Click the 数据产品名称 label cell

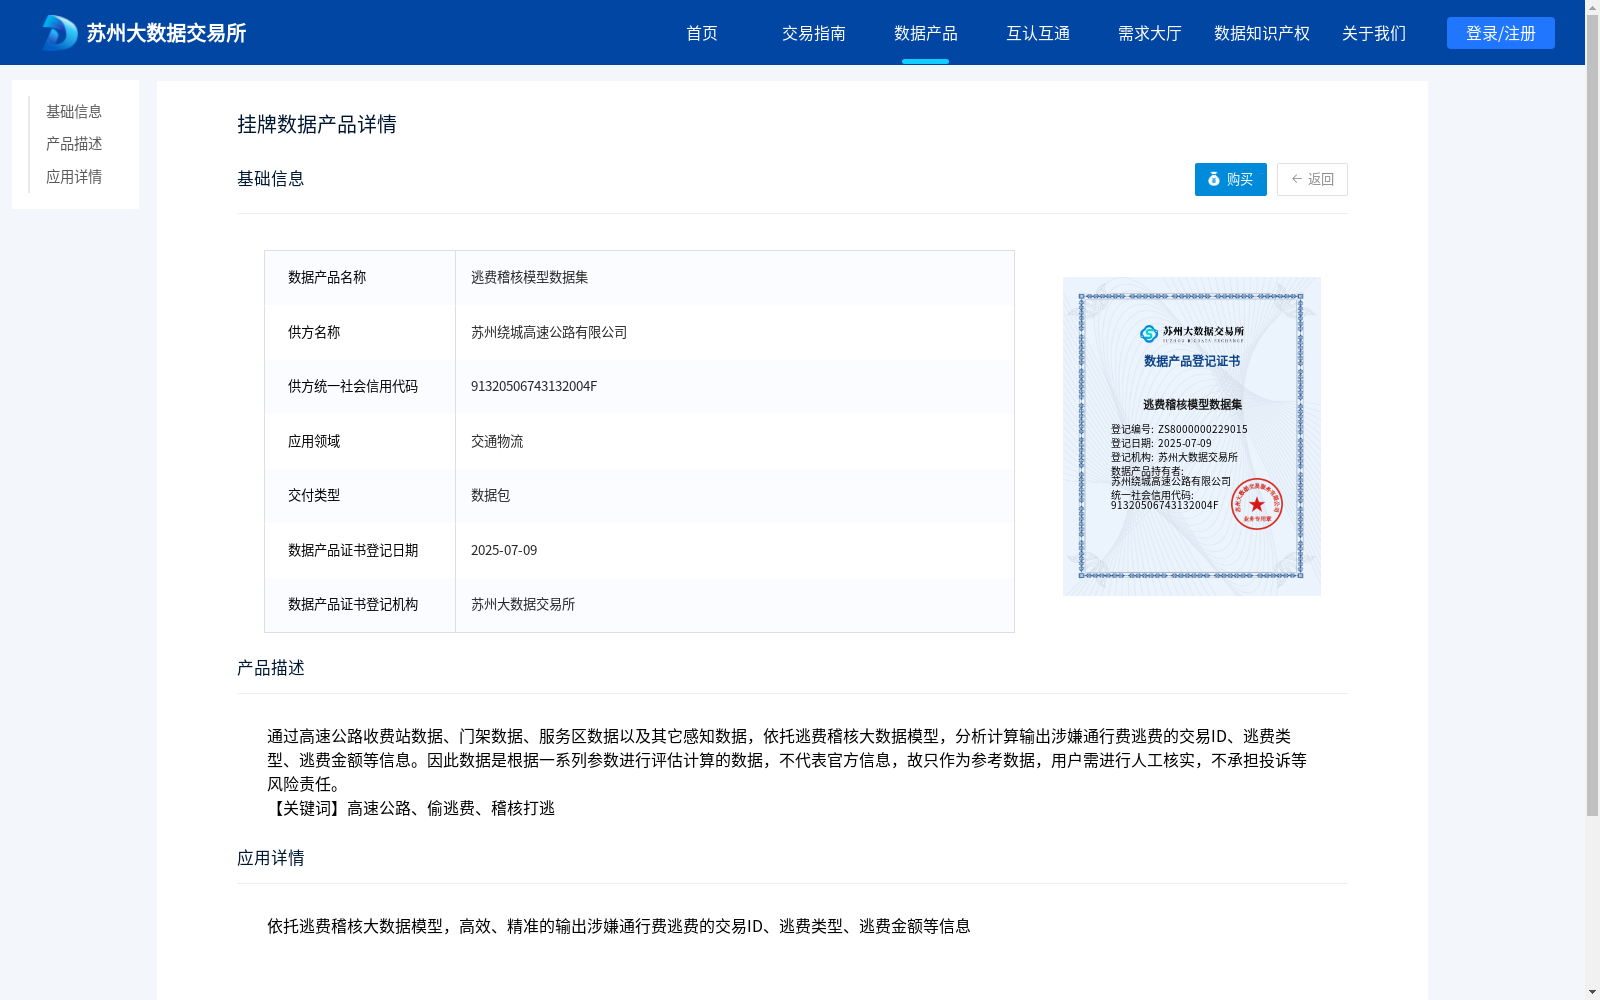click(360, 277)
